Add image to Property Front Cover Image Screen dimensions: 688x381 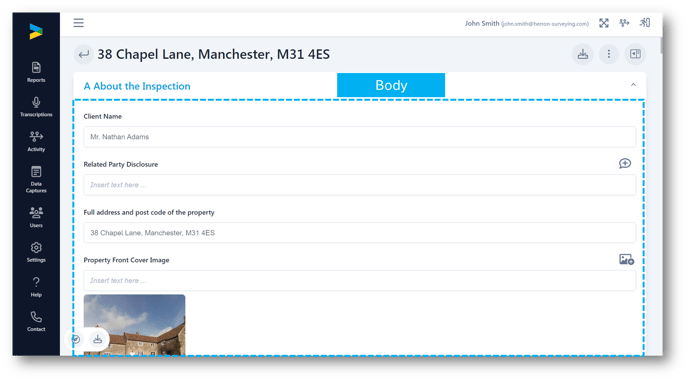click(x=626, y=259)
